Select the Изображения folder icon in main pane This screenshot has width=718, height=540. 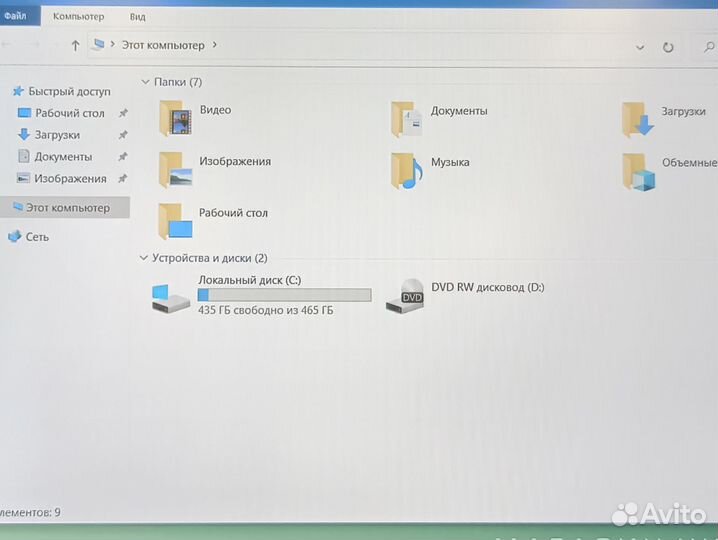(175, 170)
